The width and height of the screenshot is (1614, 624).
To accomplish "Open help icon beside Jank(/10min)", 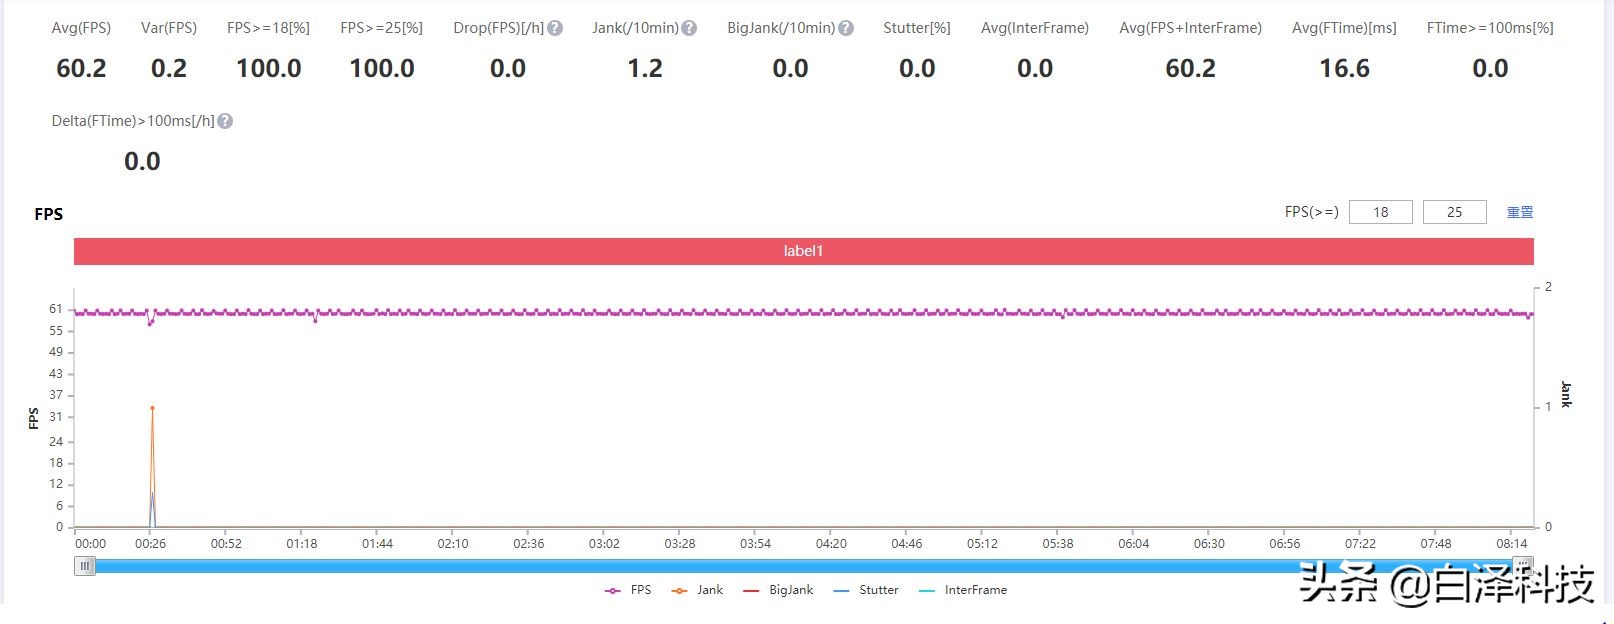I will [x=689, y=28].
